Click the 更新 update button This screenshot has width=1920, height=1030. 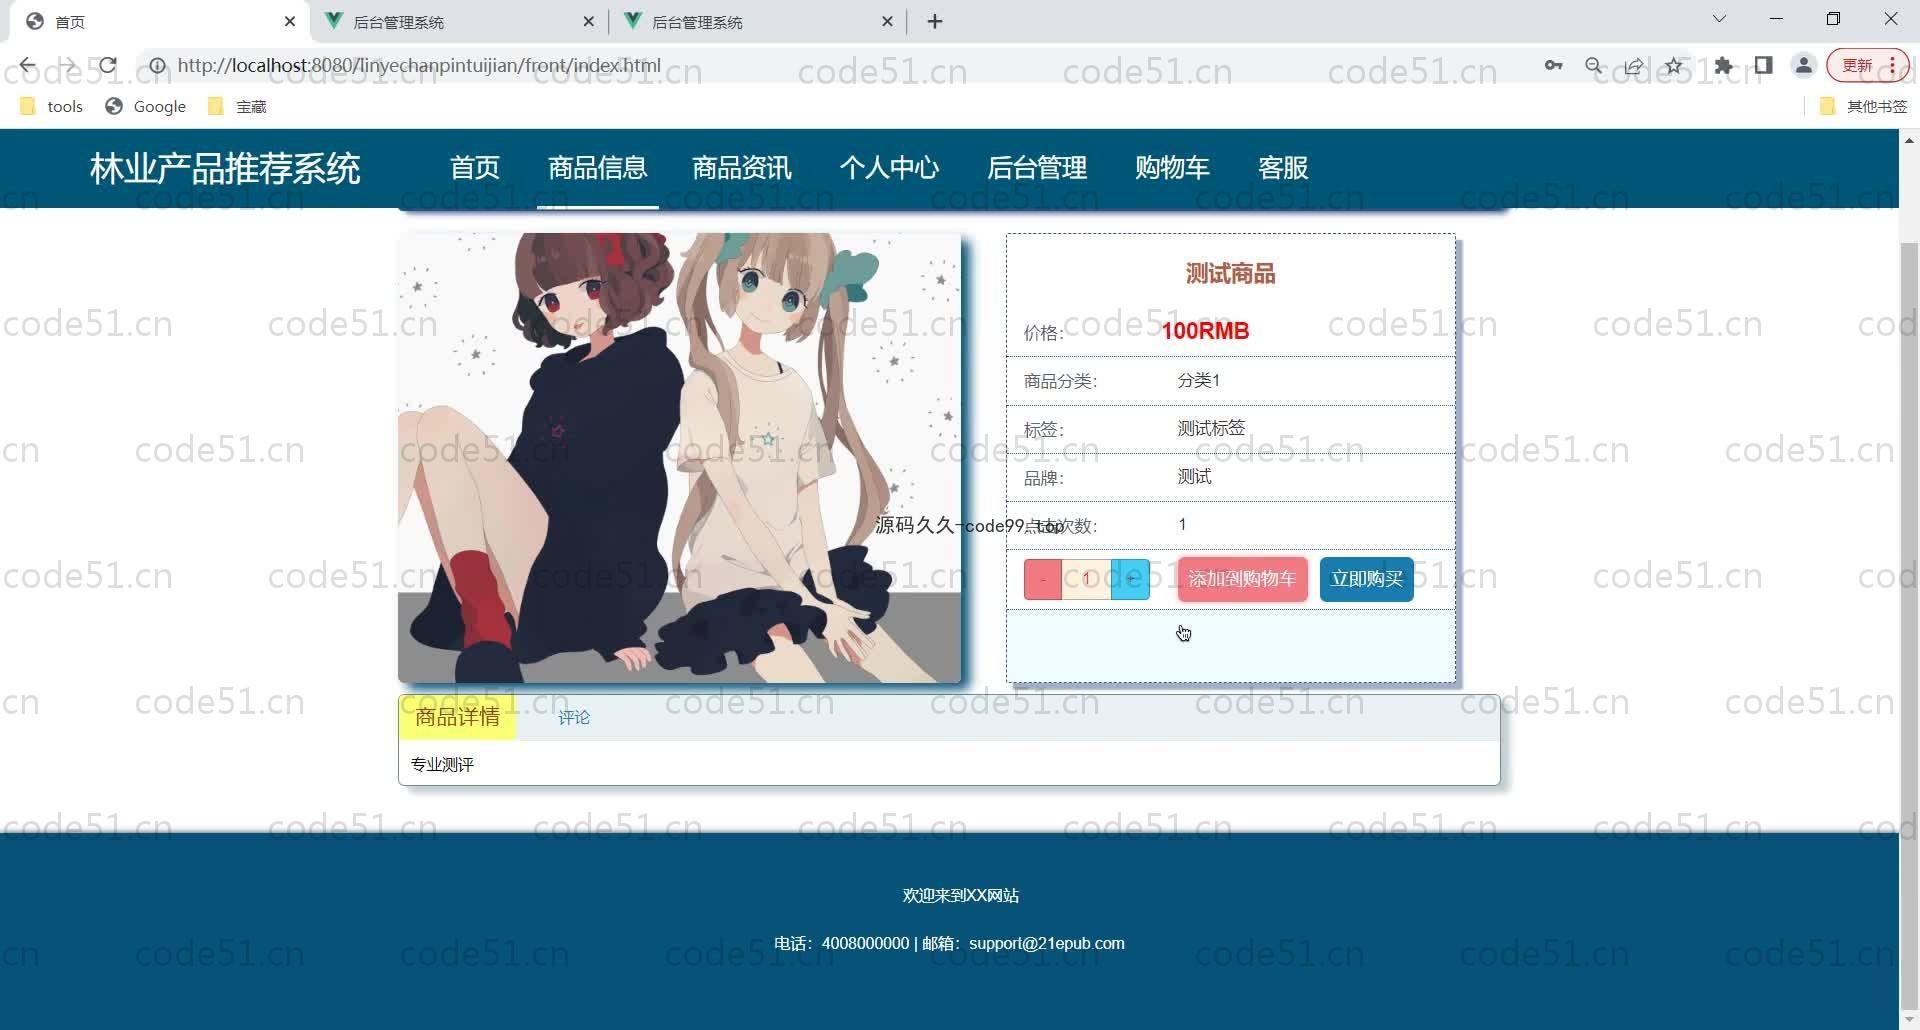click(1866, 66)
